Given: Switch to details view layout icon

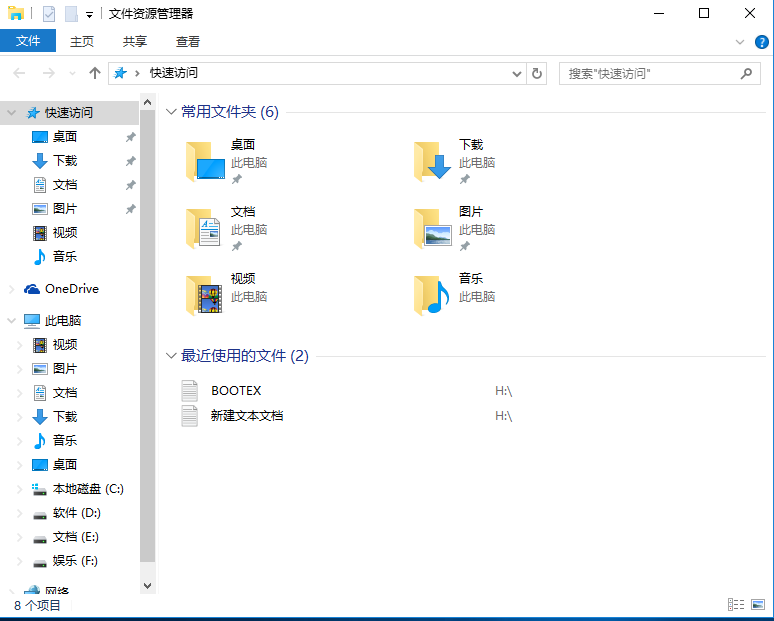Looking at the screenshot, I should [736, 605].
